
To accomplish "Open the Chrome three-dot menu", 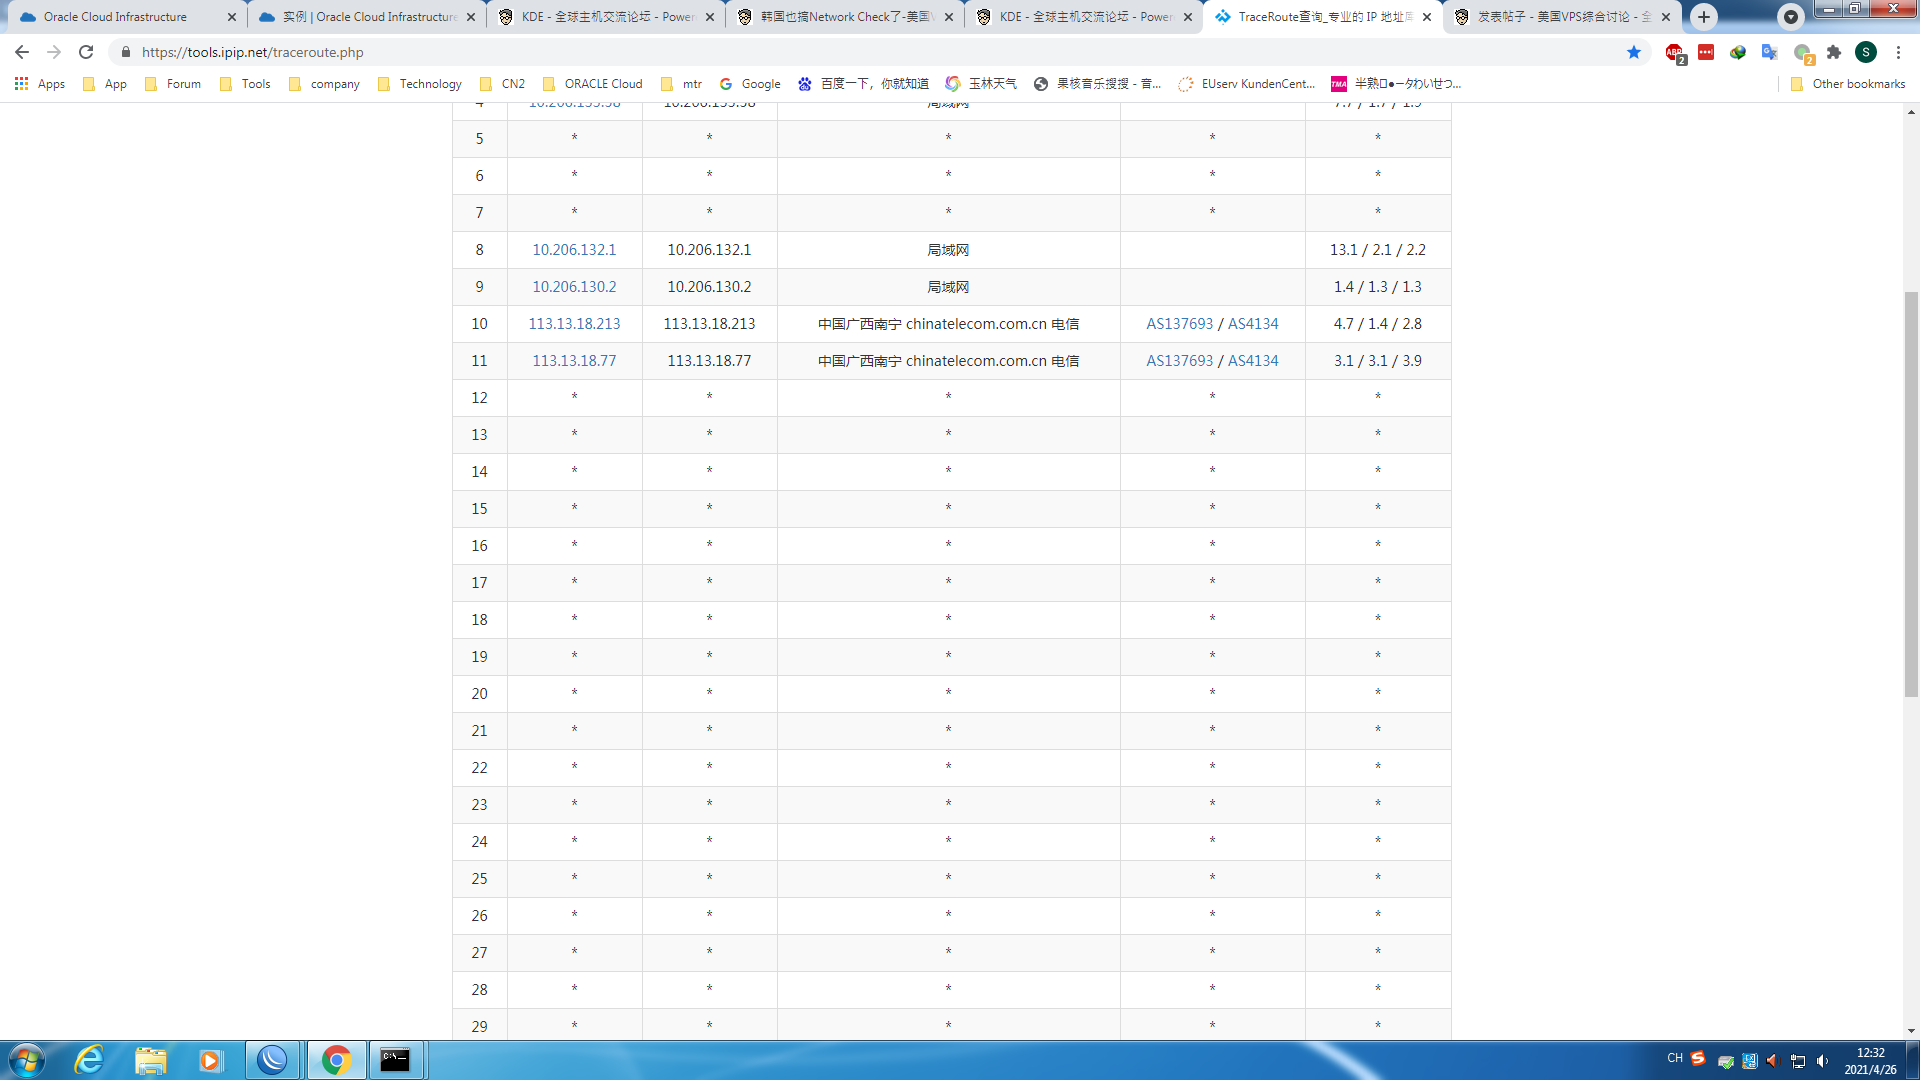I will click(1898, 52).
